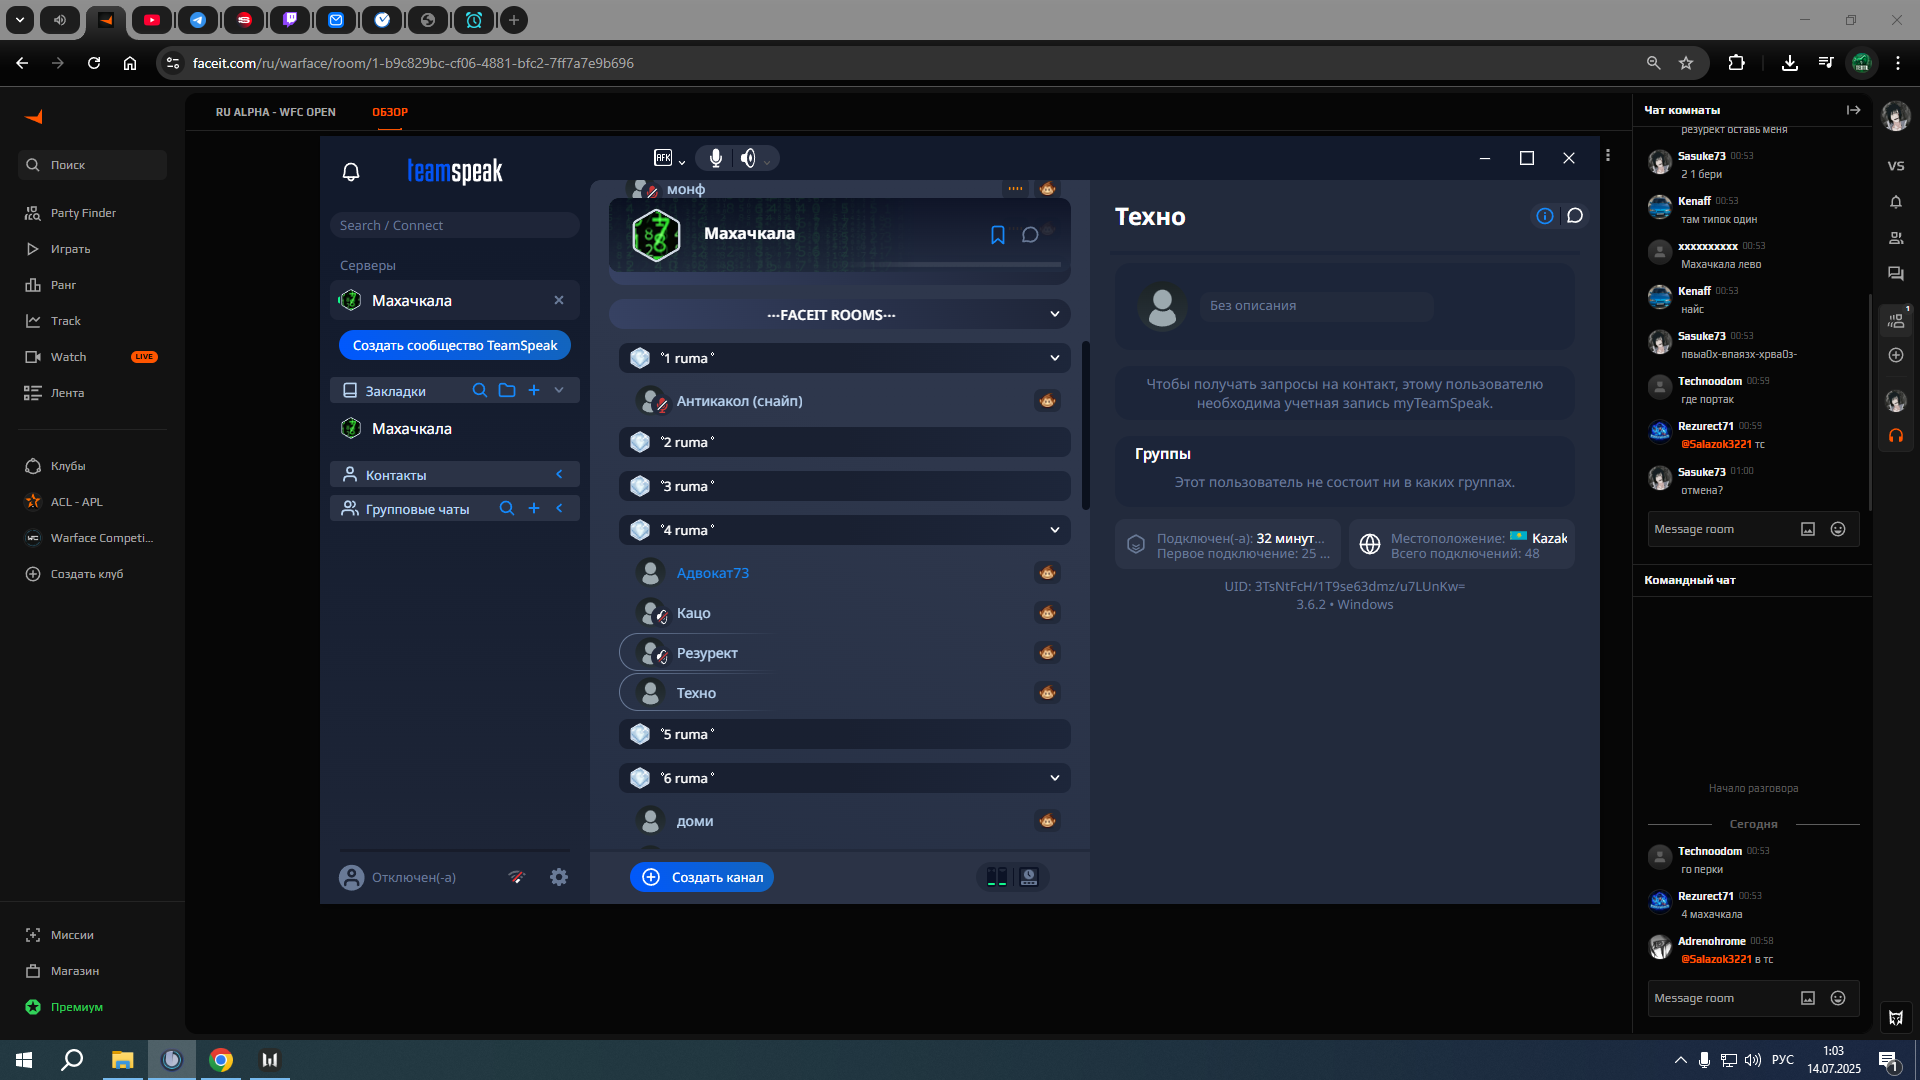Bookmark the Махачкала server
The width and height of the screenshot is (1920, 1080).
(x=997, y=235)
